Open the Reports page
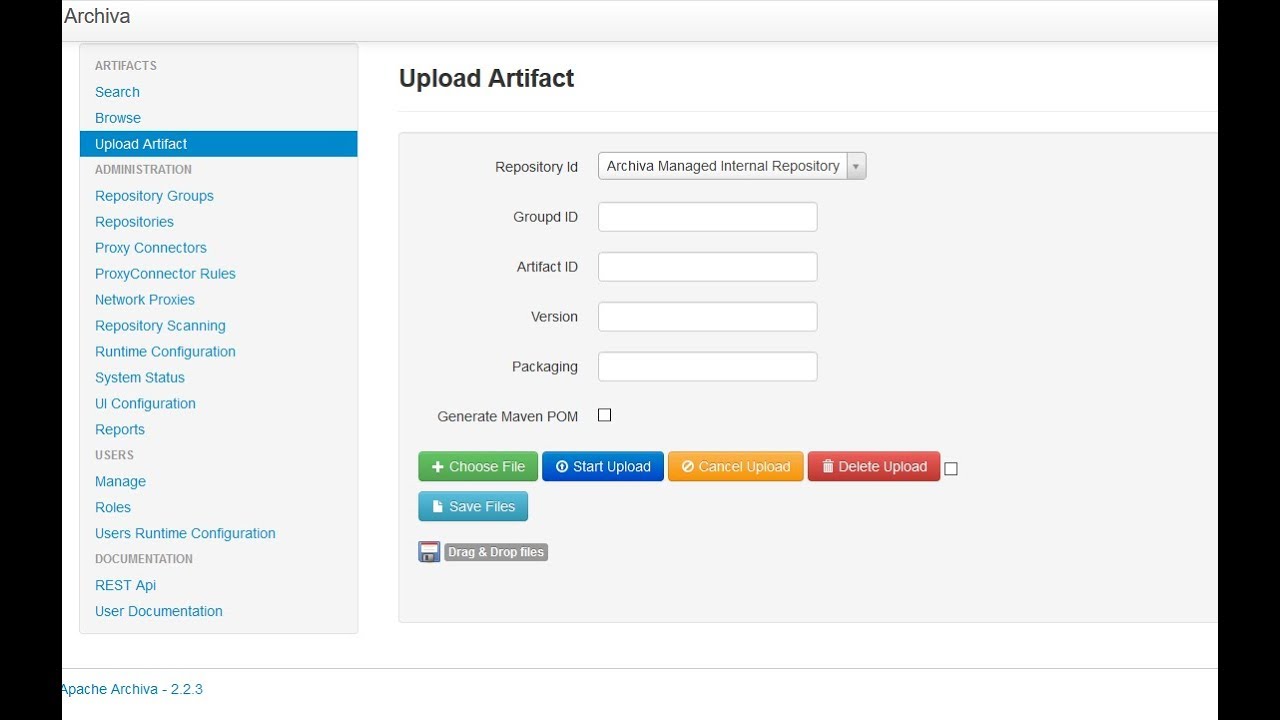The height and width of the screenshot is (720, 1280). tap(120, 430)
